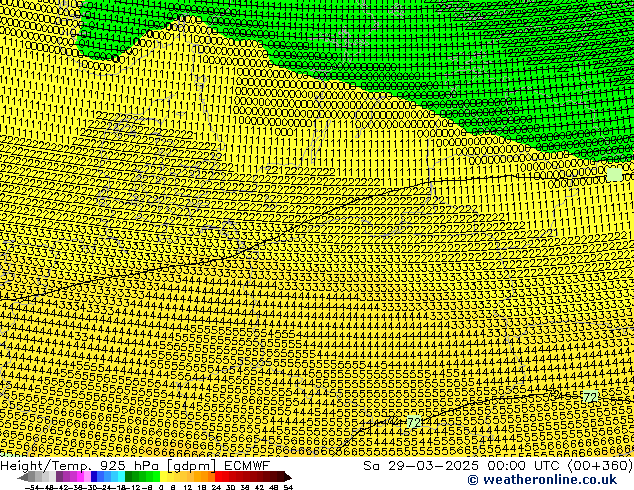634x490 pixels.
Task: Pick the cyan legend swatch at -18
Action: (x=121, y=476)
